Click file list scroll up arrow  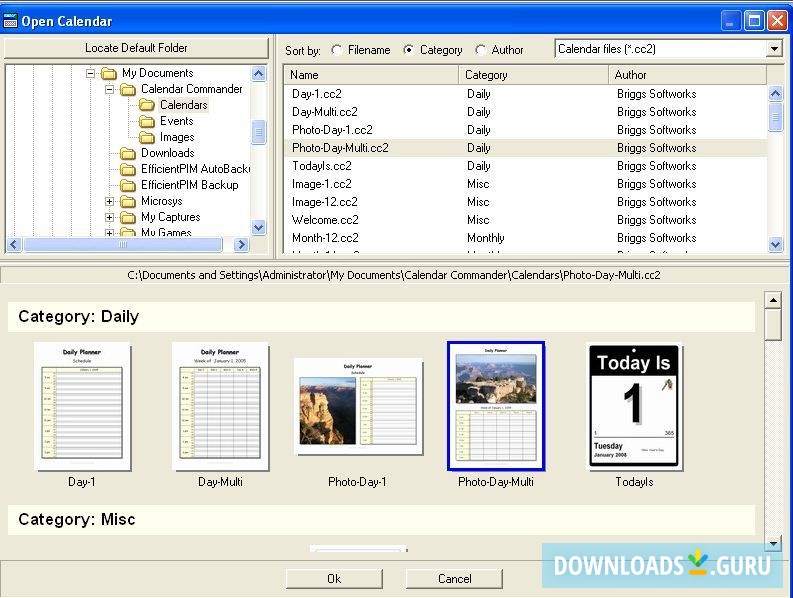tap(775, 93)
